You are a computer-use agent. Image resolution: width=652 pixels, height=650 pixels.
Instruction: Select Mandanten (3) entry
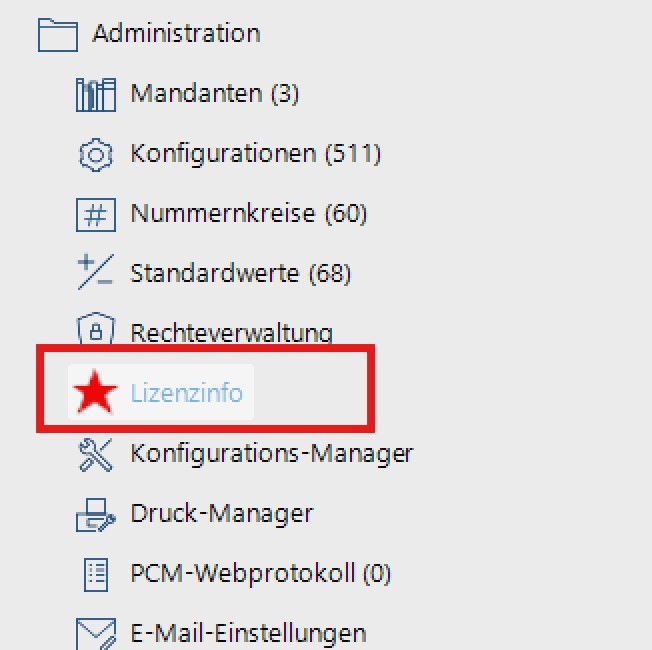214,95
